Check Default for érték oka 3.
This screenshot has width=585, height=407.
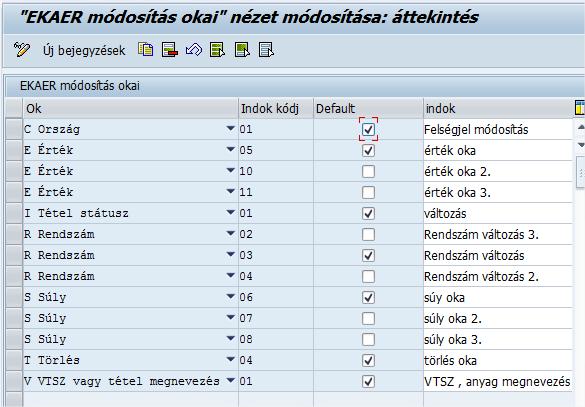pos(368,192)
